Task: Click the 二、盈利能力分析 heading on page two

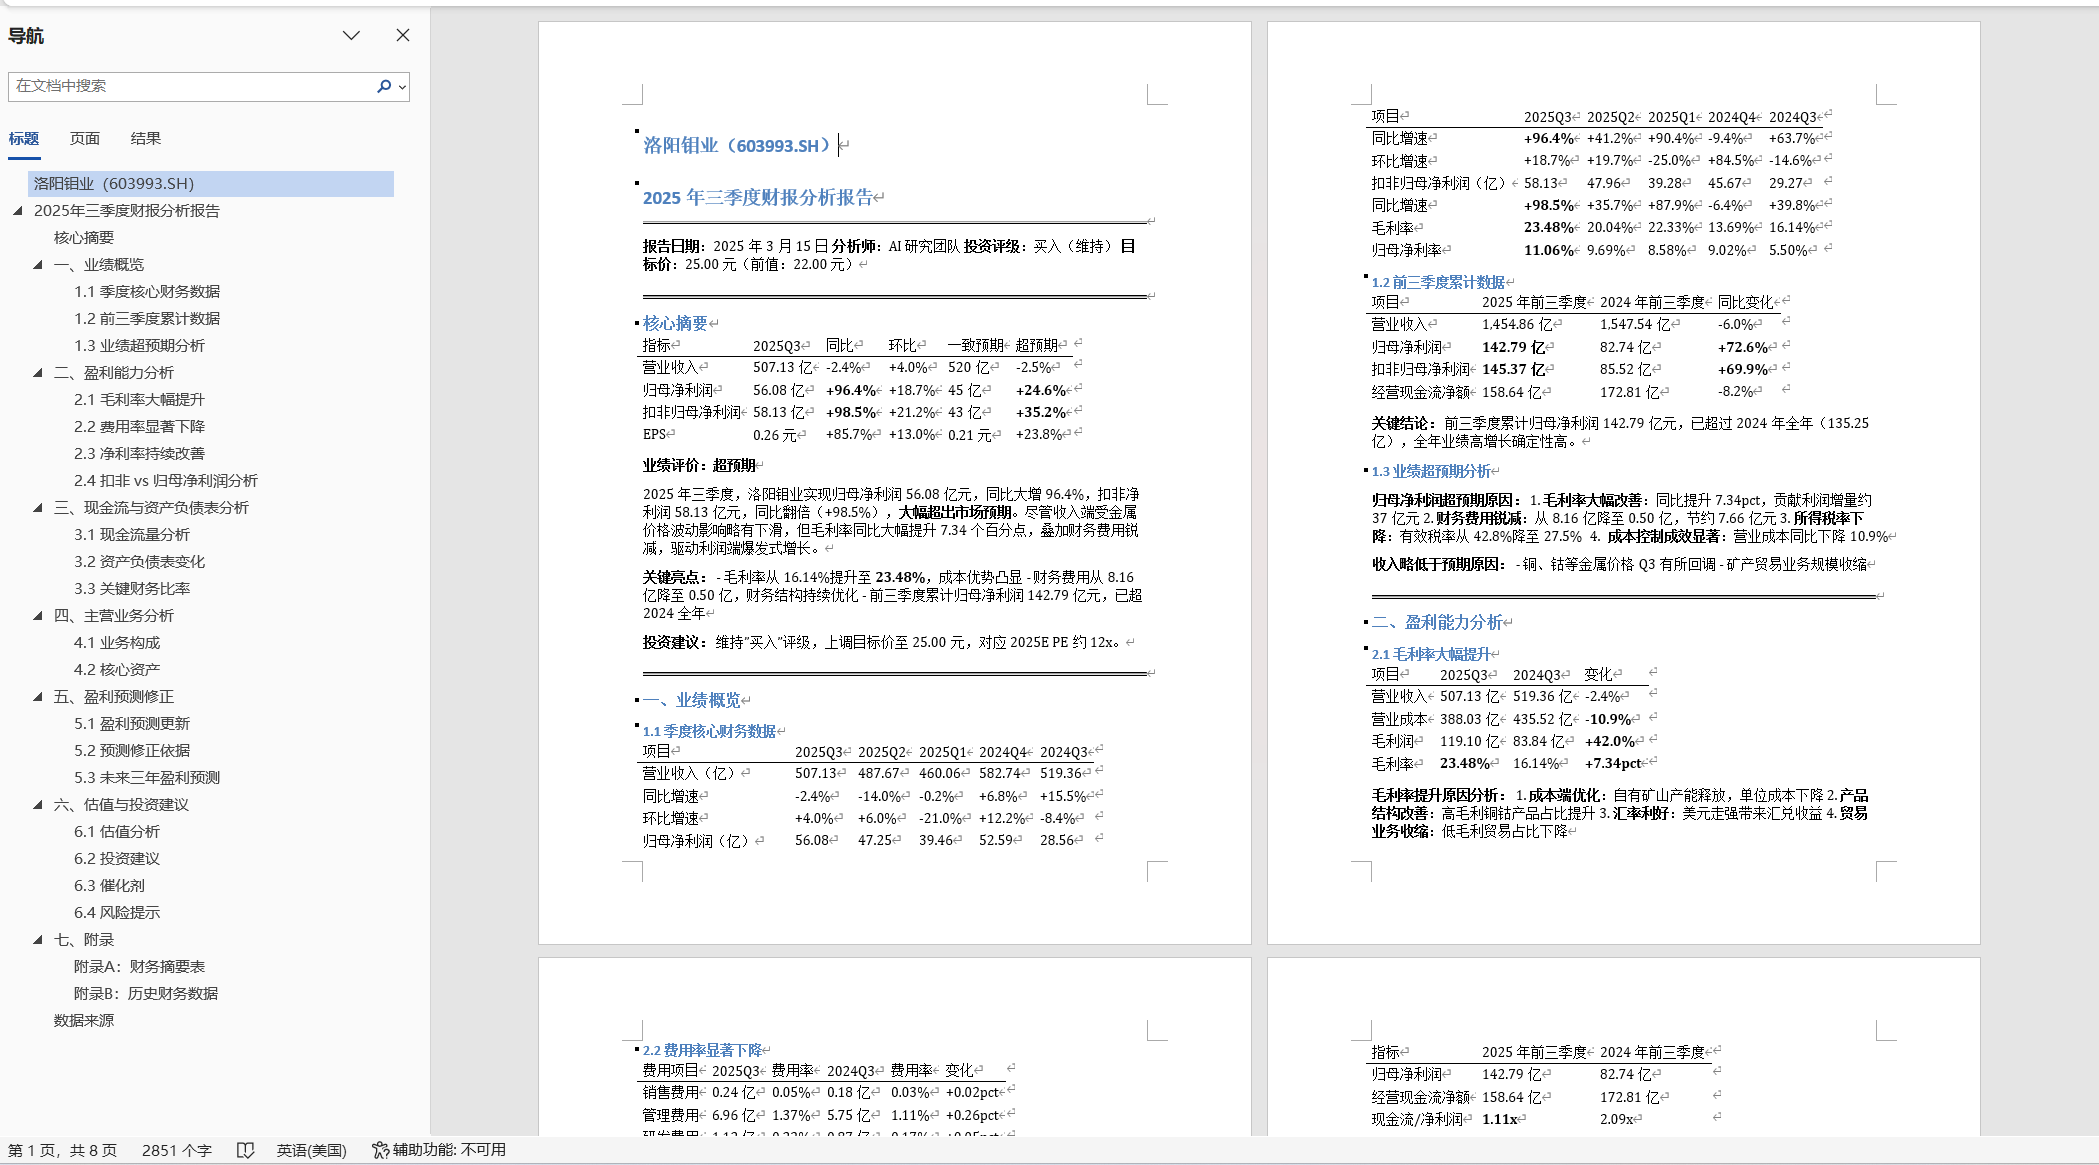Action: coord(1437,622)
